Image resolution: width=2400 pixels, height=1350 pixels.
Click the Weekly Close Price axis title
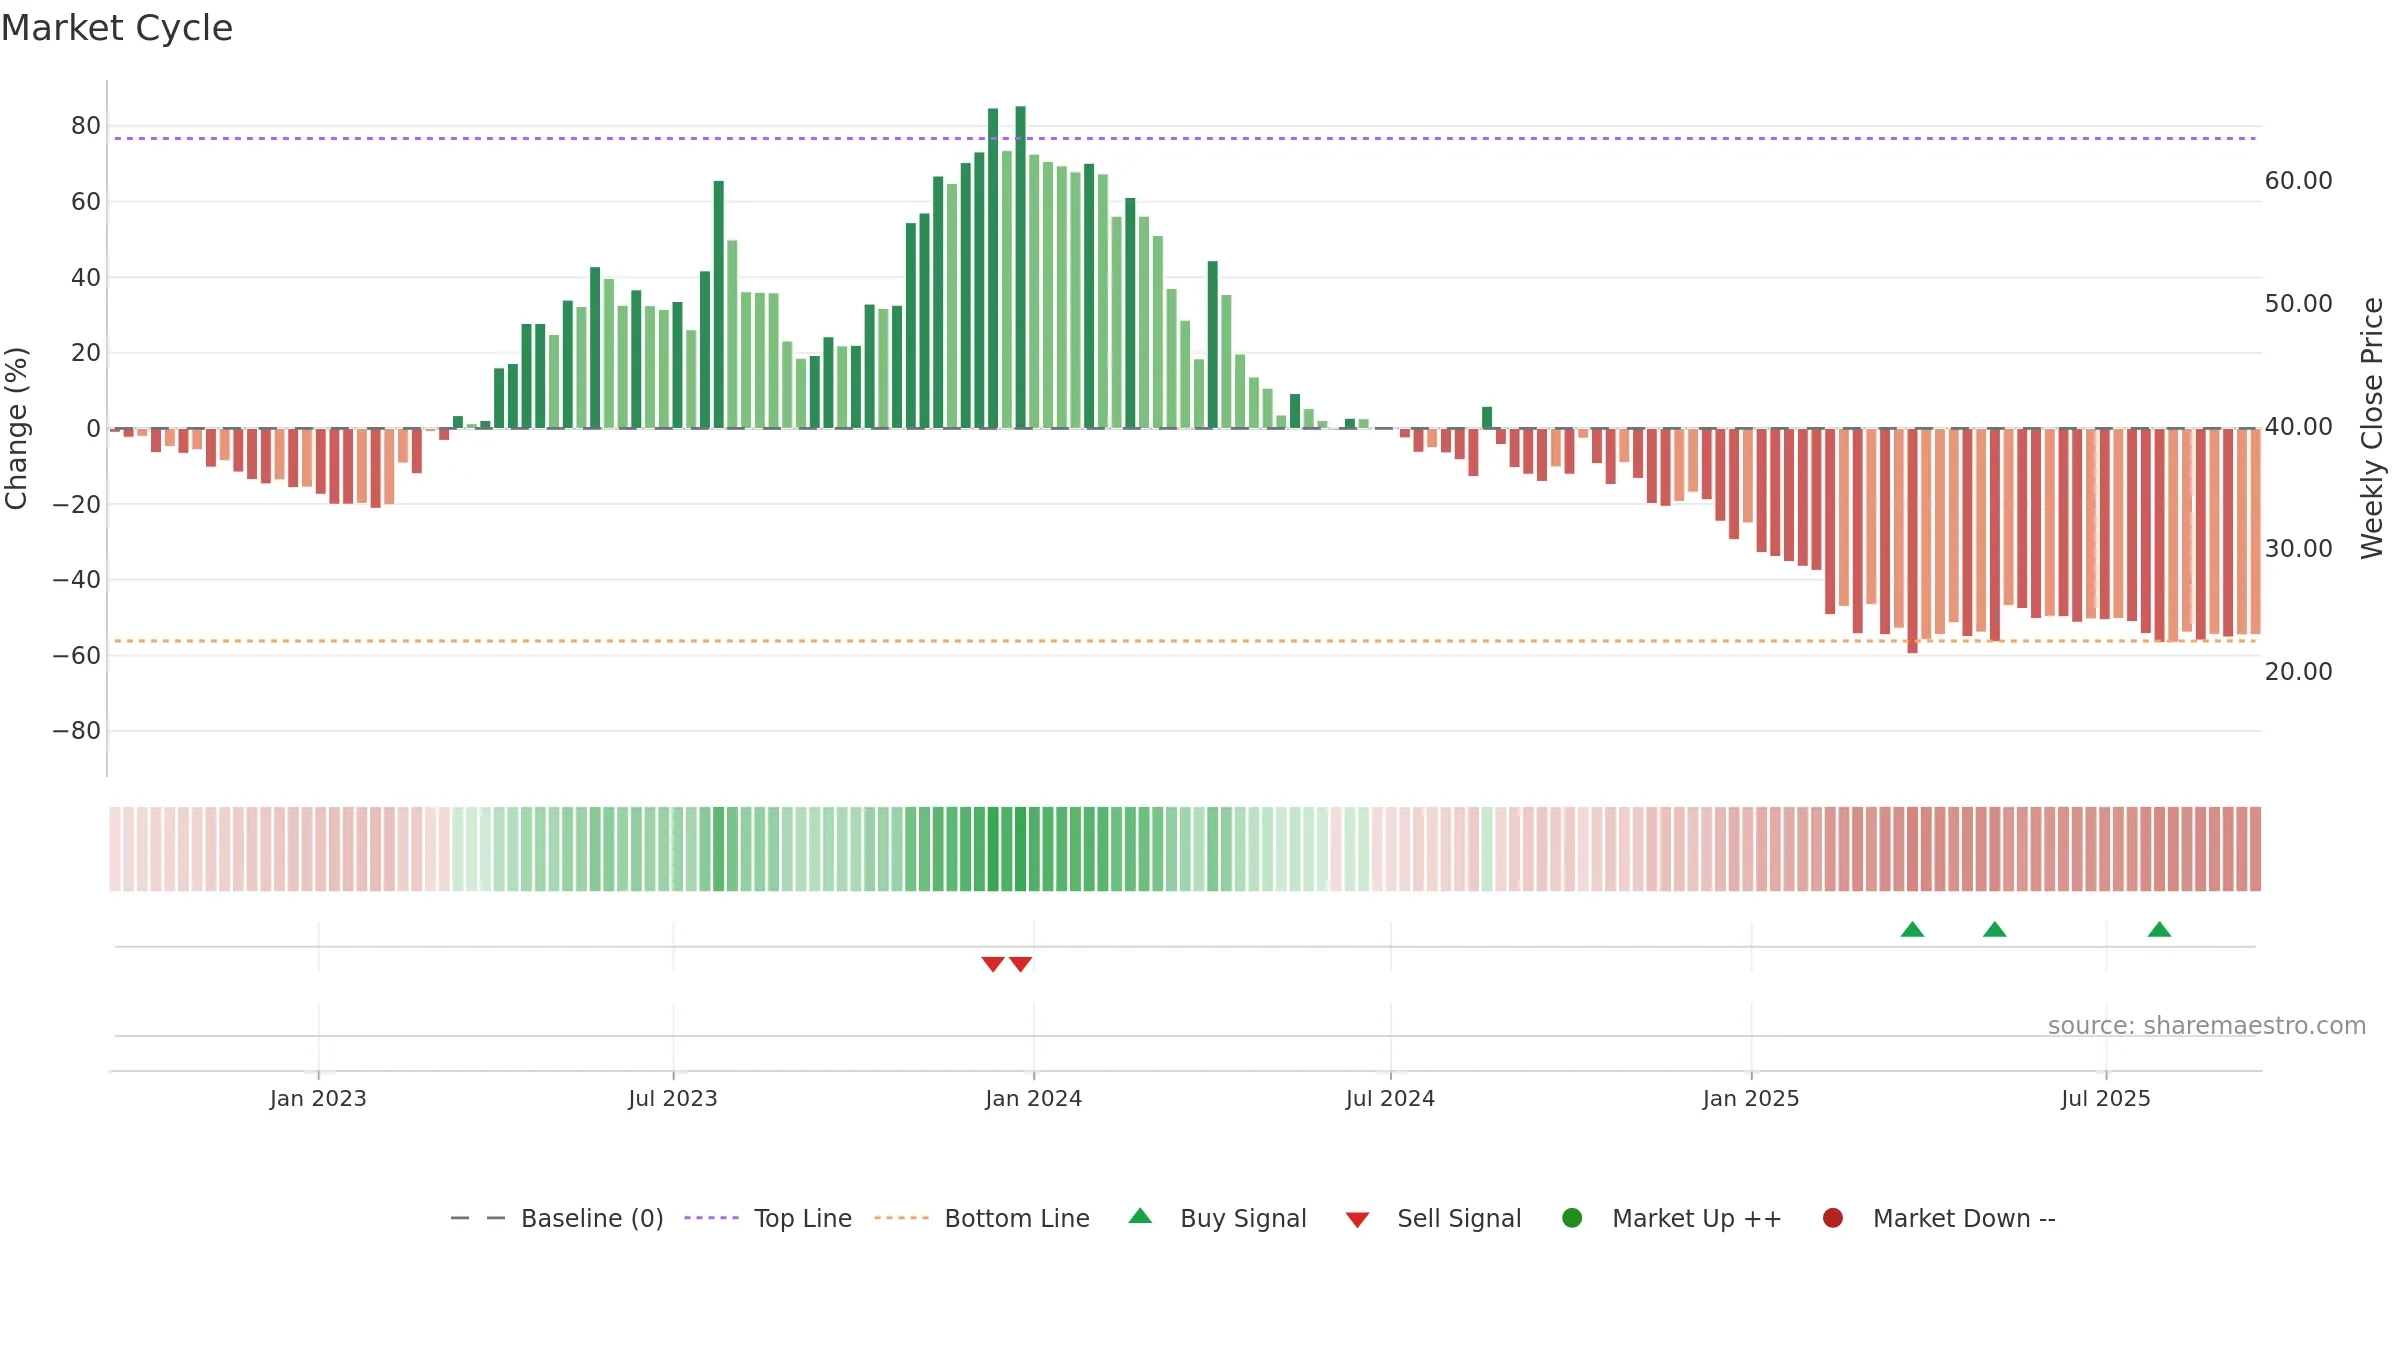coord(2372,428)
